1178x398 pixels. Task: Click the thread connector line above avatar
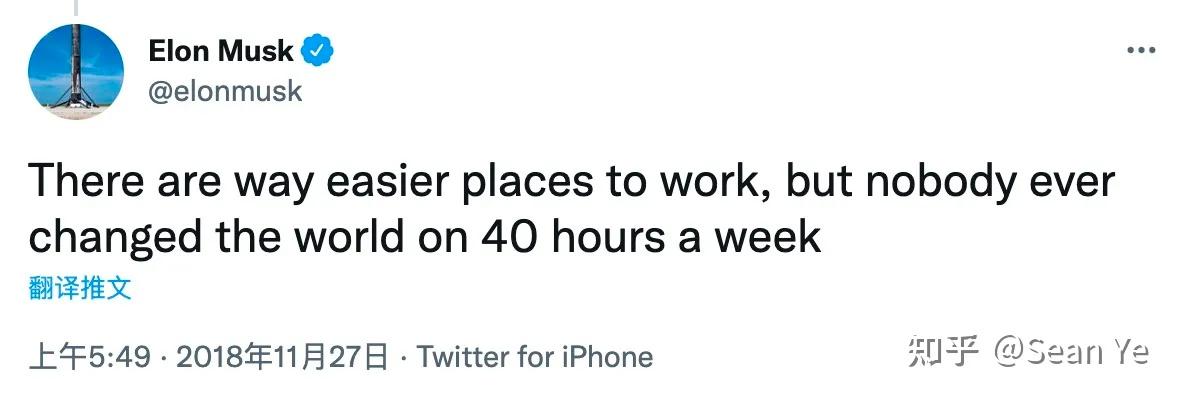76,8
